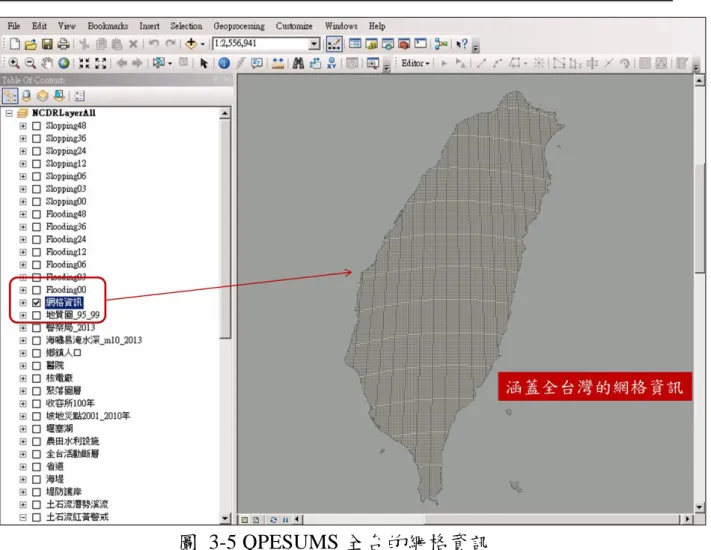711x550 pixels.
Task: Switch to Layout View button
Action: [x=256, y=520]
